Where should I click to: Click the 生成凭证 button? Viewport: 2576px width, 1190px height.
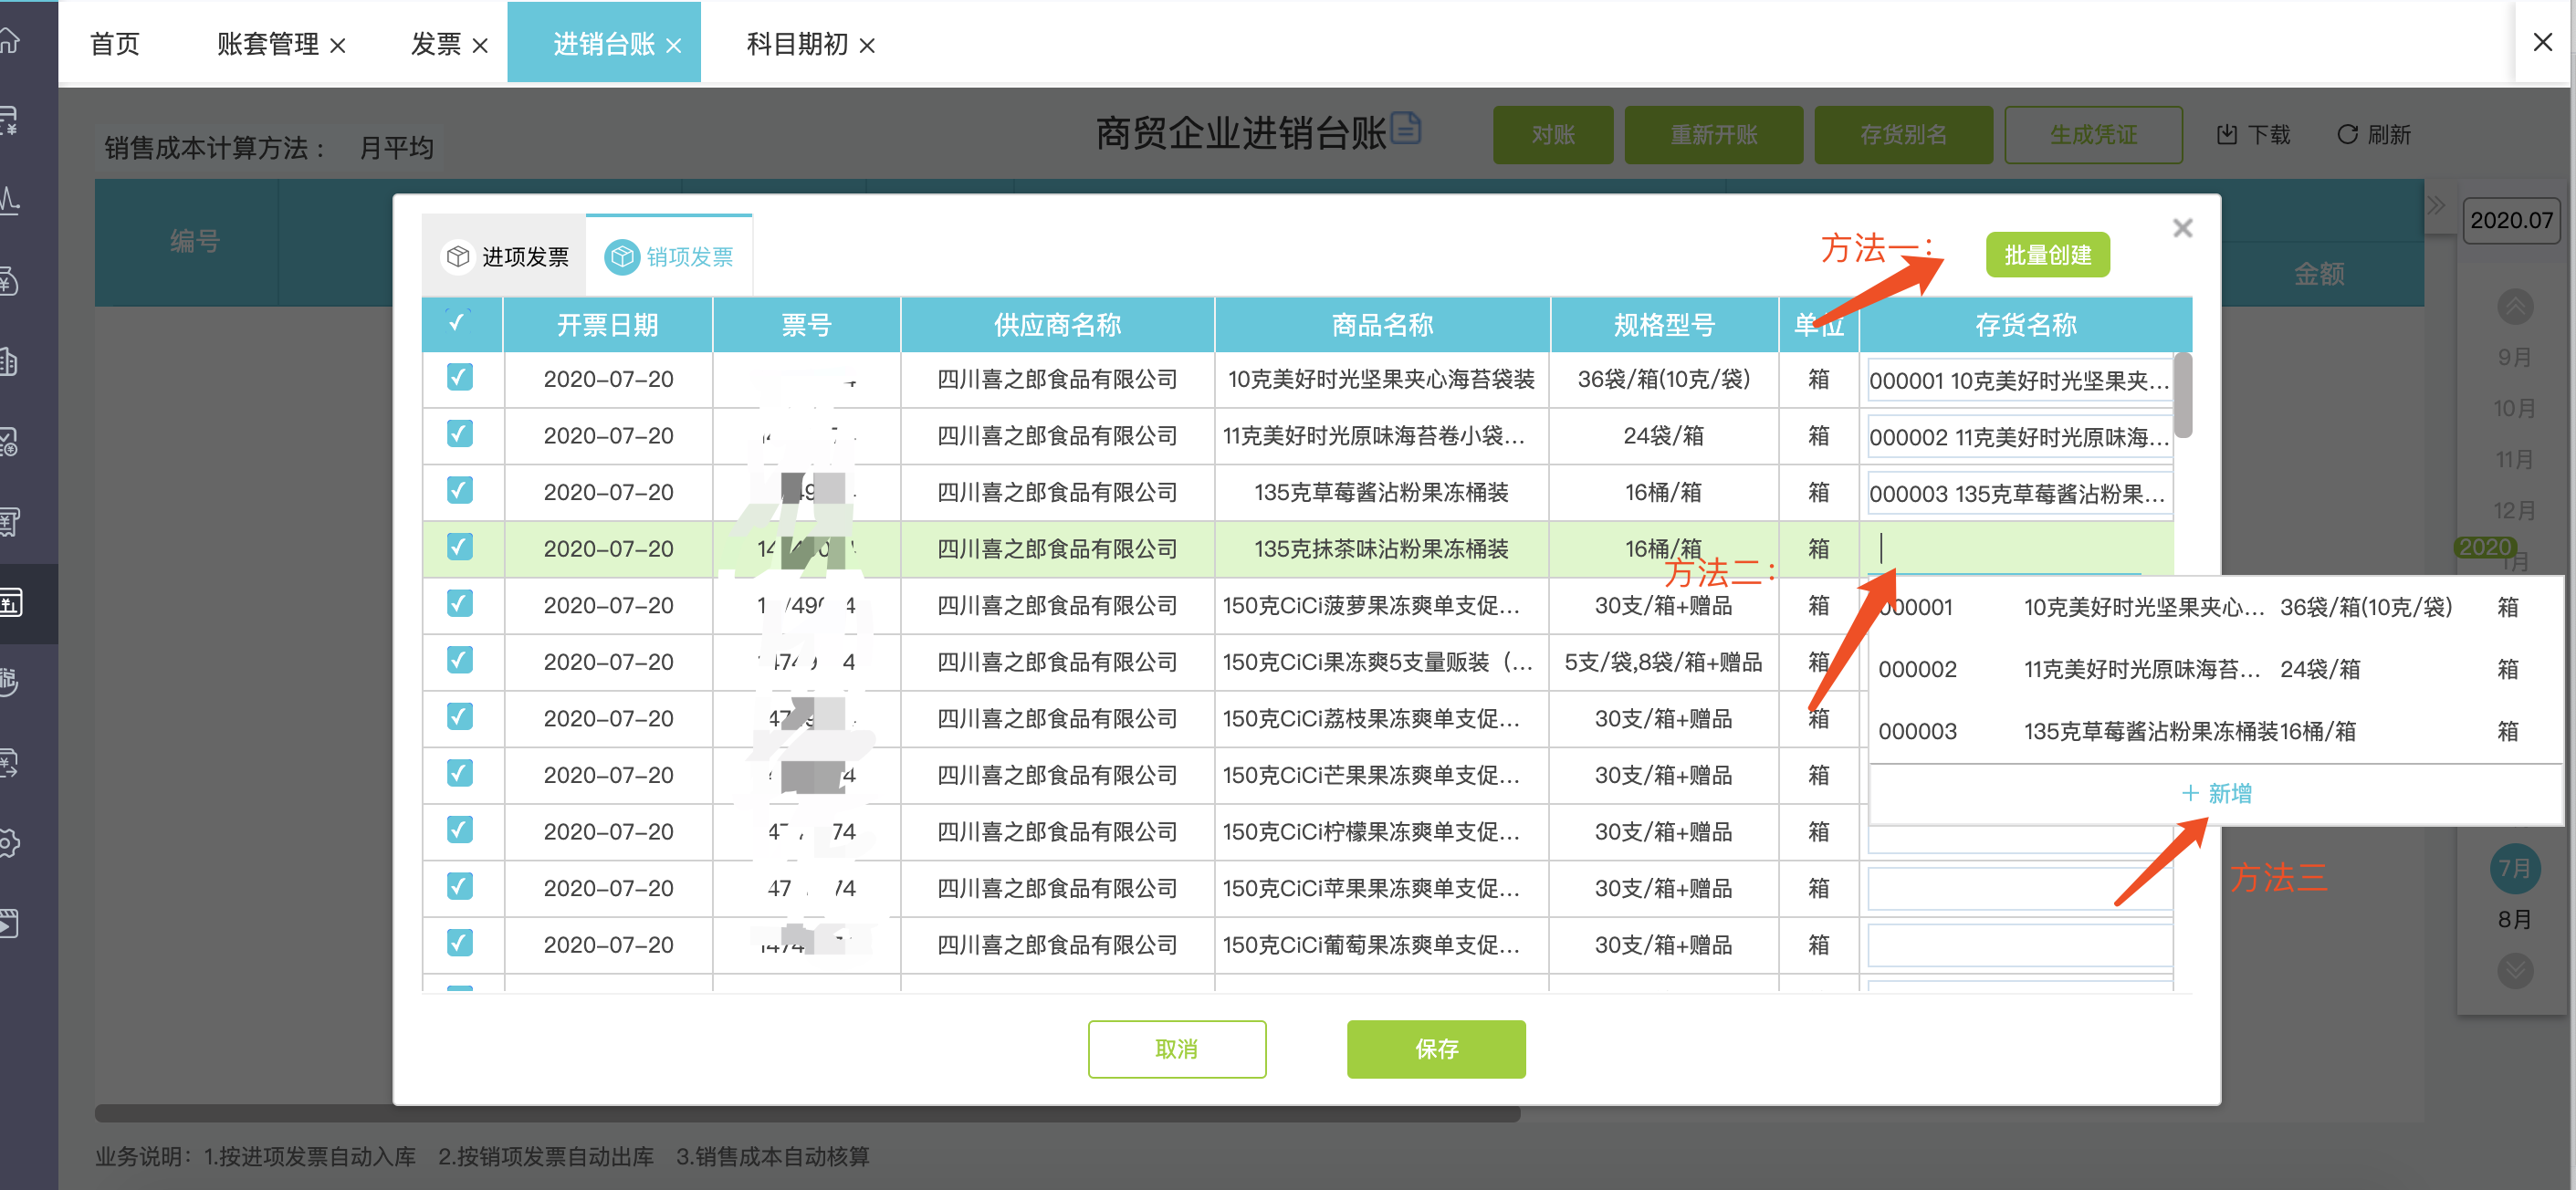point(2093,135)
